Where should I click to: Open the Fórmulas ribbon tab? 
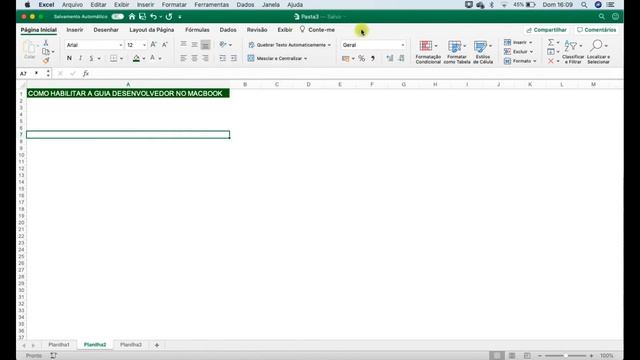[197, 30]
